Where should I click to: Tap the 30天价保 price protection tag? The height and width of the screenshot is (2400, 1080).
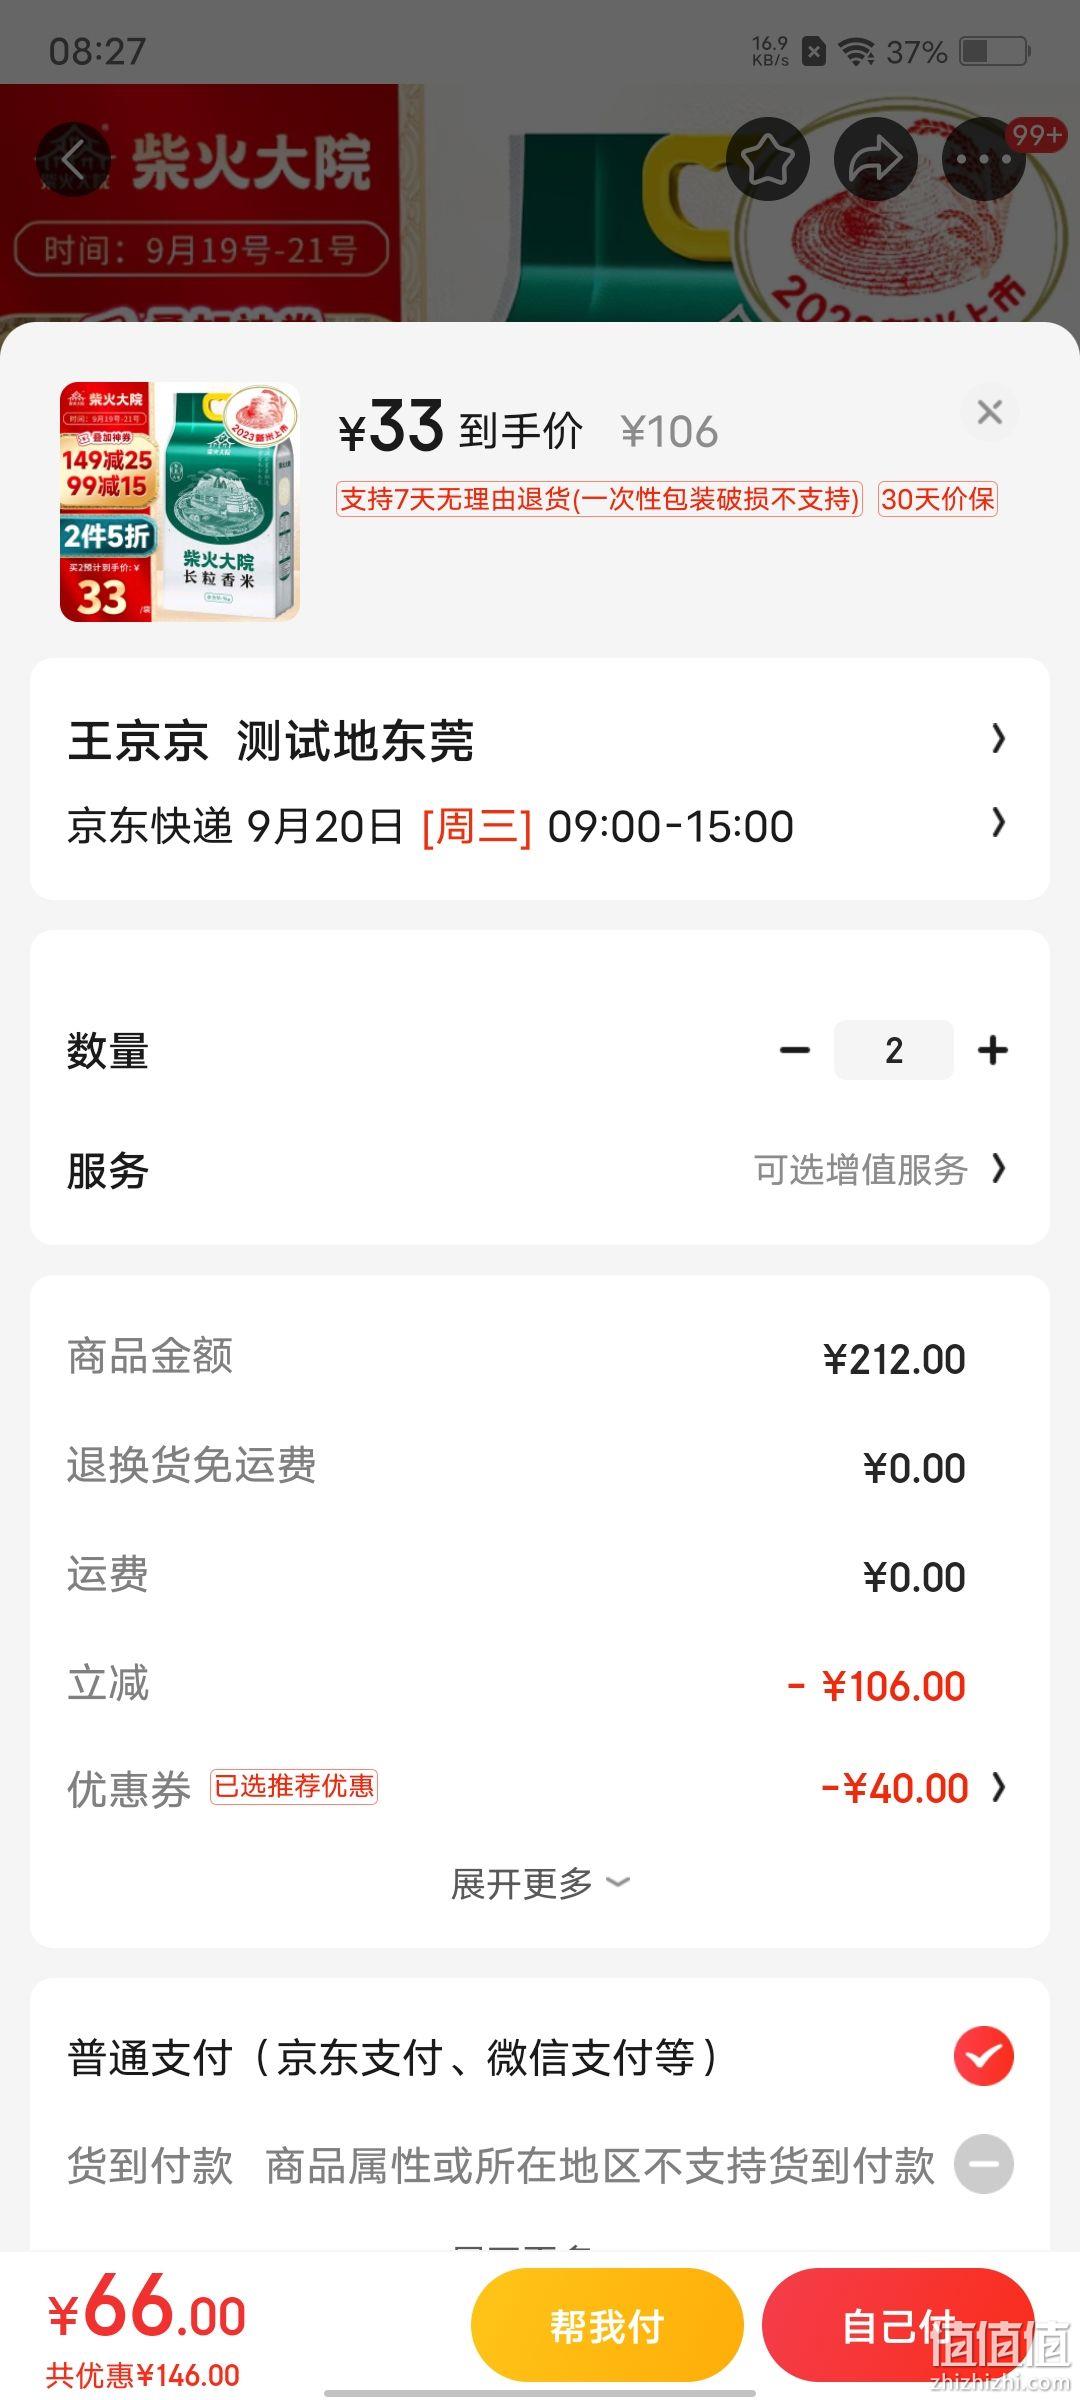click(938, 498)
